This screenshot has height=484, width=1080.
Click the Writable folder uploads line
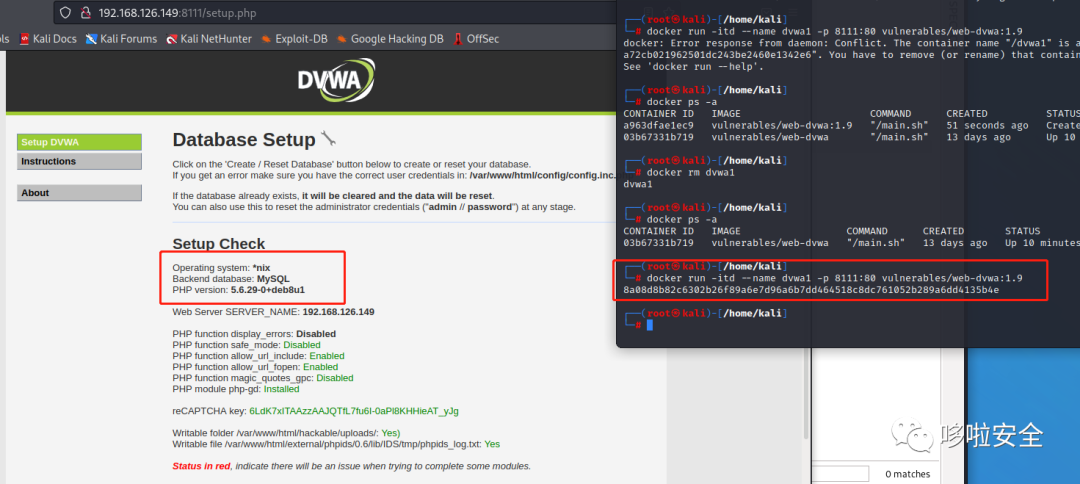click(x=286, y=433)
